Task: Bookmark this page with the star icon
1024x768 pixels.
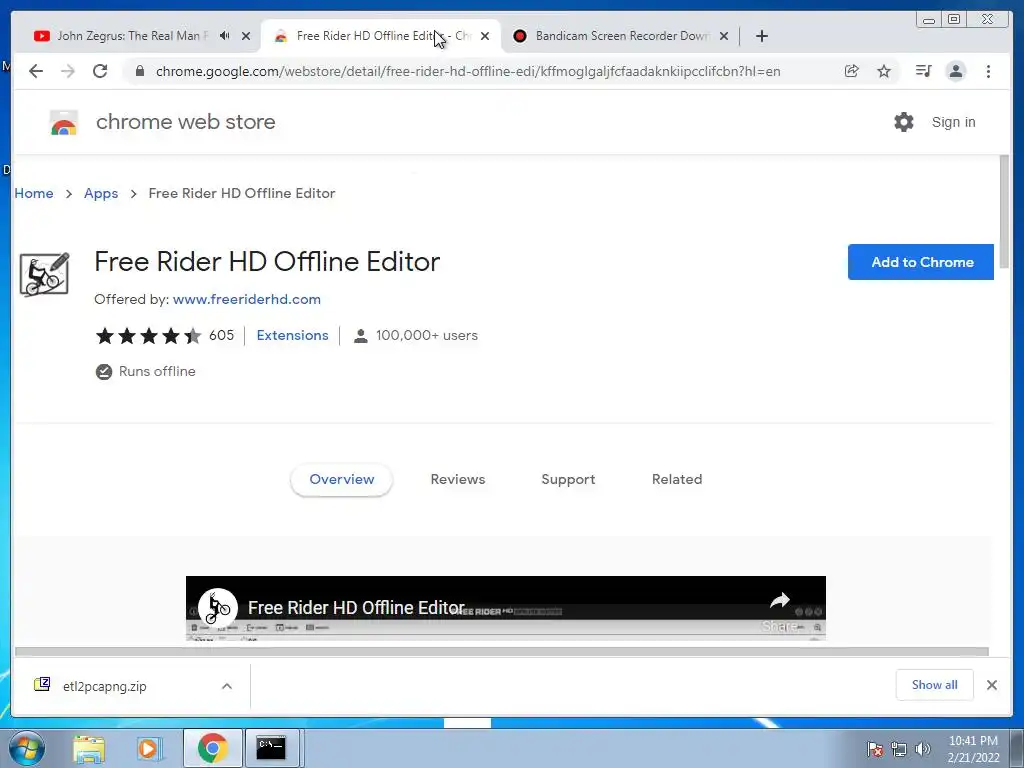Action: pyautogui.click(x=884, y=71)
